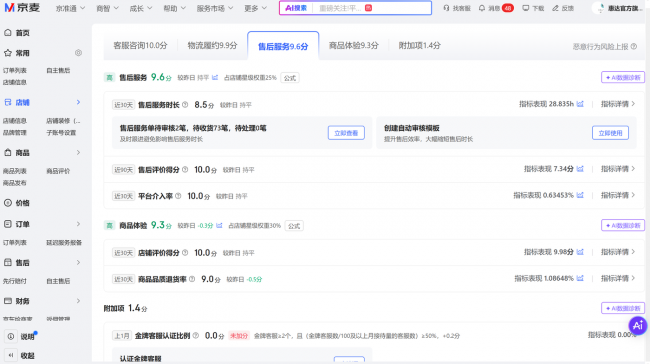650x364 pixels.
Task: Click the 京麦 logo
Action: (22, 7)
